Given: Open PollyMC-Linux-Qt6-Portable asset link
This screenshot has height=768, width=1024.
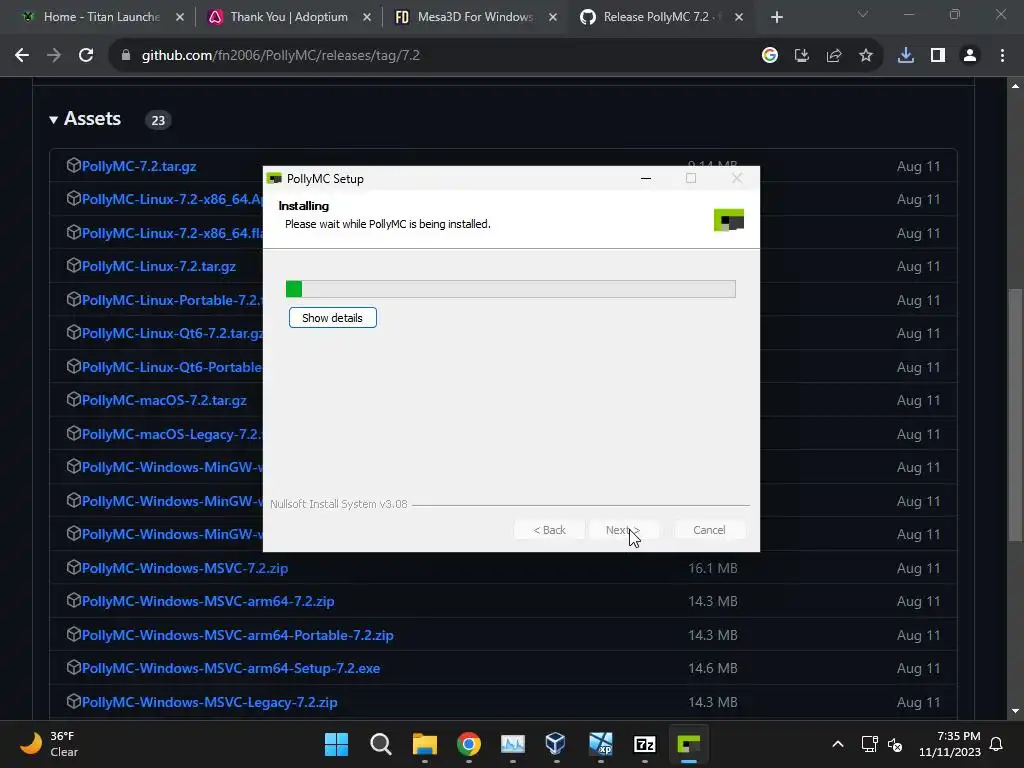Looking at the screenshot, I should (172, 367).
